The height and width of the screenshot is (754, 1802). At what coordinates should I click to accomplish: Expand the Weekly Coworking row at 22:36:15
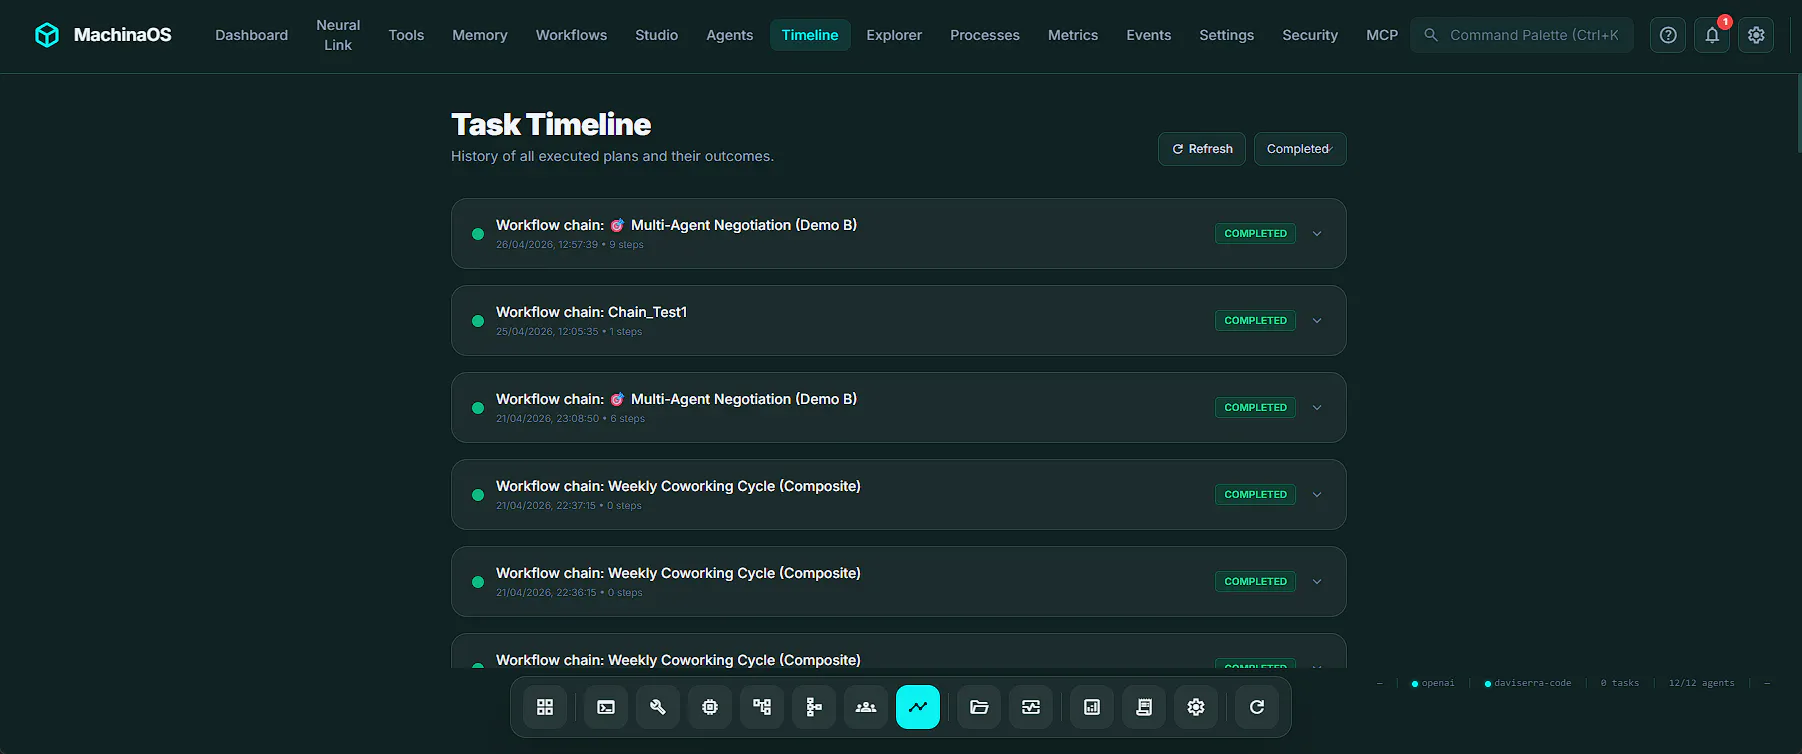[x=1317, y=582]
